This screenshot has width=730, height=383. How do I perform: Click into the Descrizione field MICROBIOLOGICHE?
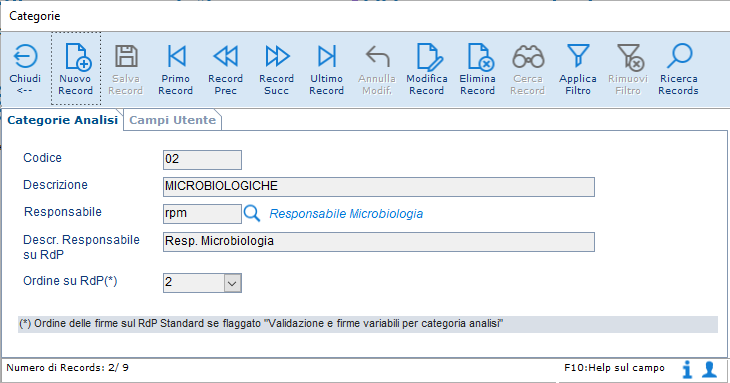[379, 187]
